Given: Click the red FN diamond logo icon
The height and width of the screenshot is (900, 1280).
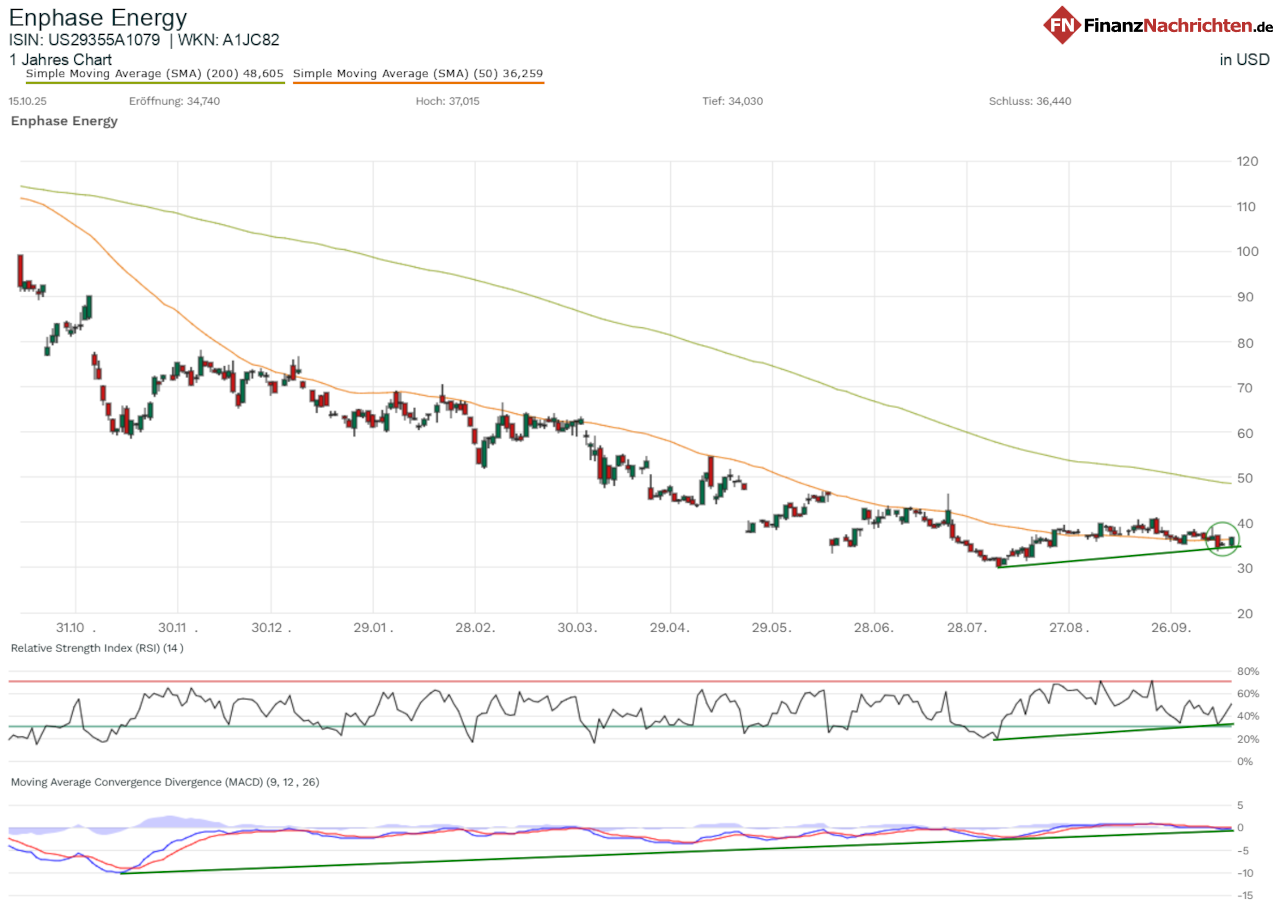Looking at the screenshot, I should pos(1063,25).
